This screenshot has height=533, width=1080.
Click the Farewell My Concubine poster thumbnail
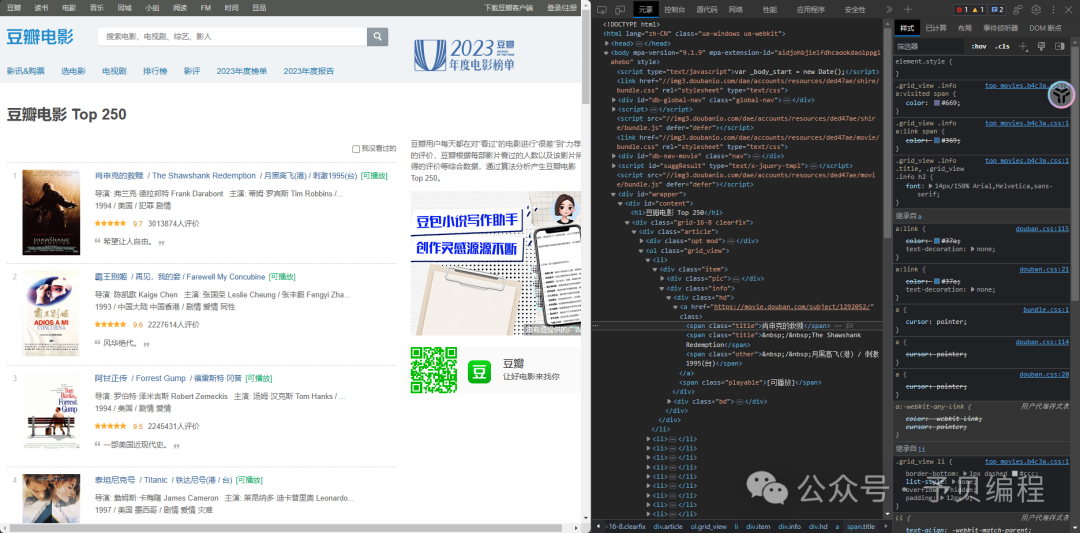(x=51, y=313)
